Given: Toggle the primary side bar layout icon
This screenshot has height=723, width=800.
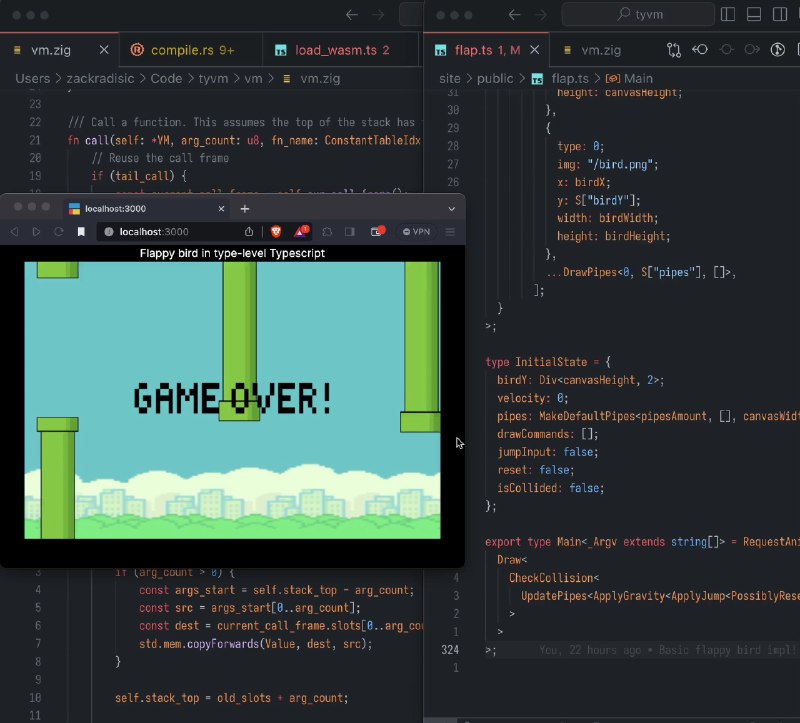Looking at the screenshot, I should (728, 14).
